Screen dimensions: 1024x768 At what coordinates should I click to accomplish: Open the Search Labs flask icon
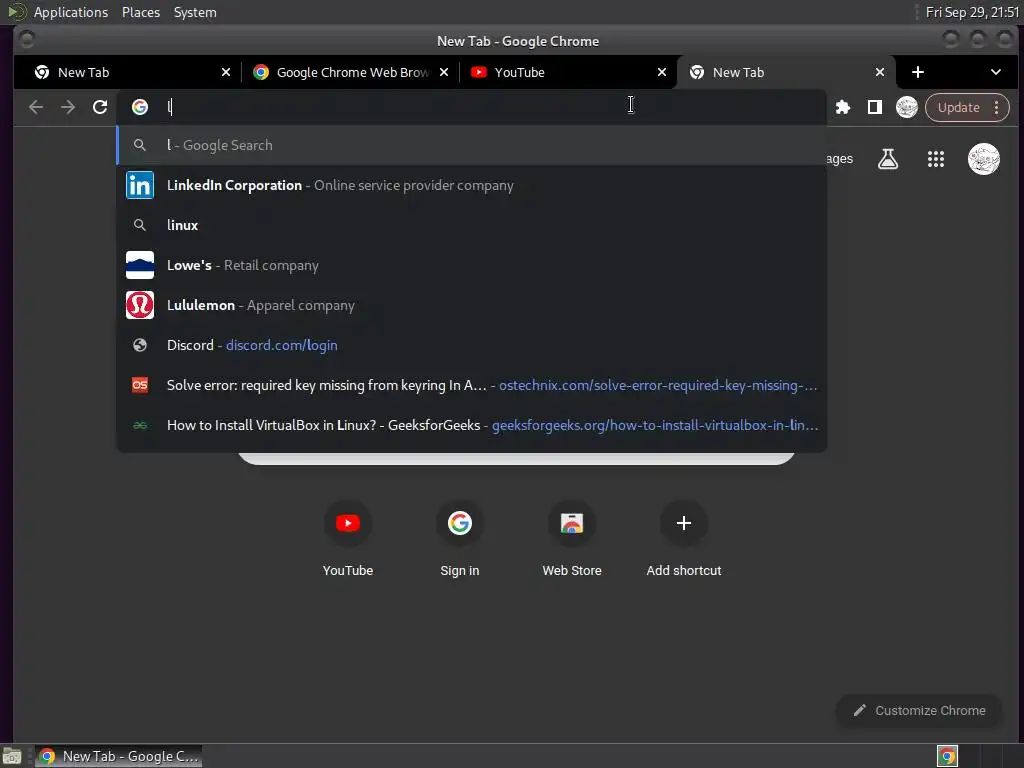click(888, 159)
